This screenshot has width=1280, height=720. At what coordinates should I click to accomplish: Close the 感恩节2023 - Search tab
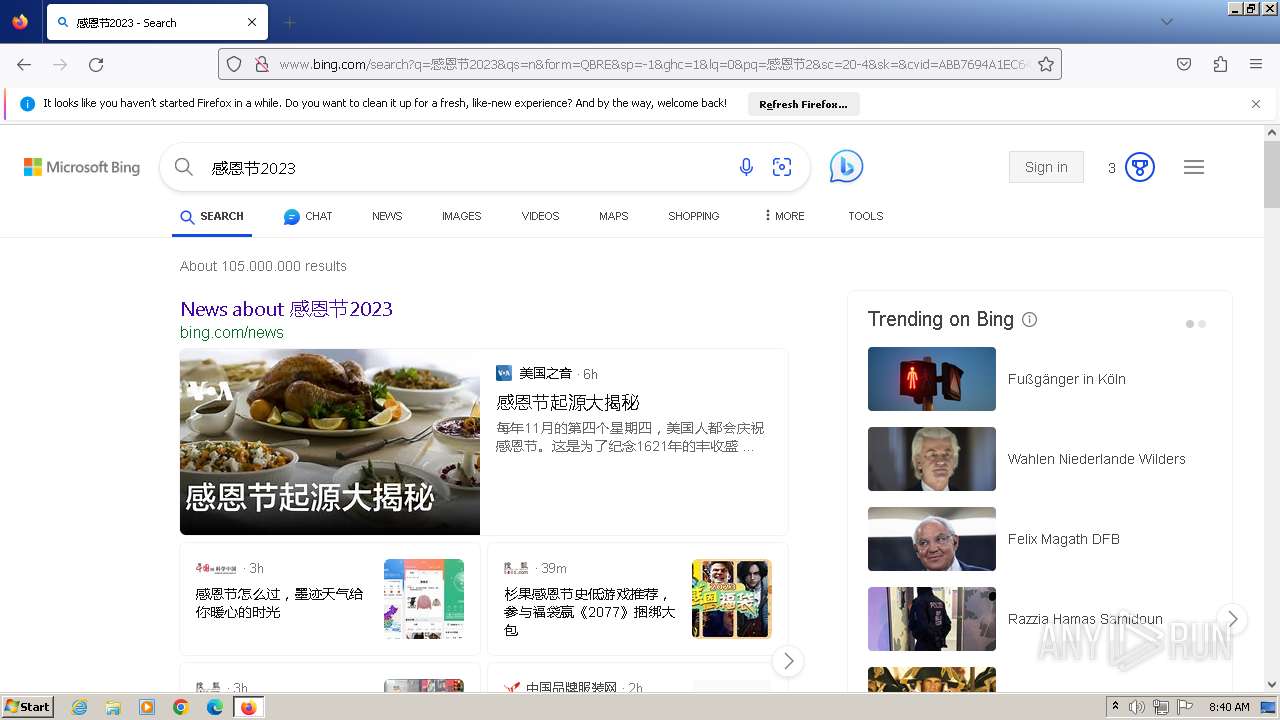coord(252,22)
